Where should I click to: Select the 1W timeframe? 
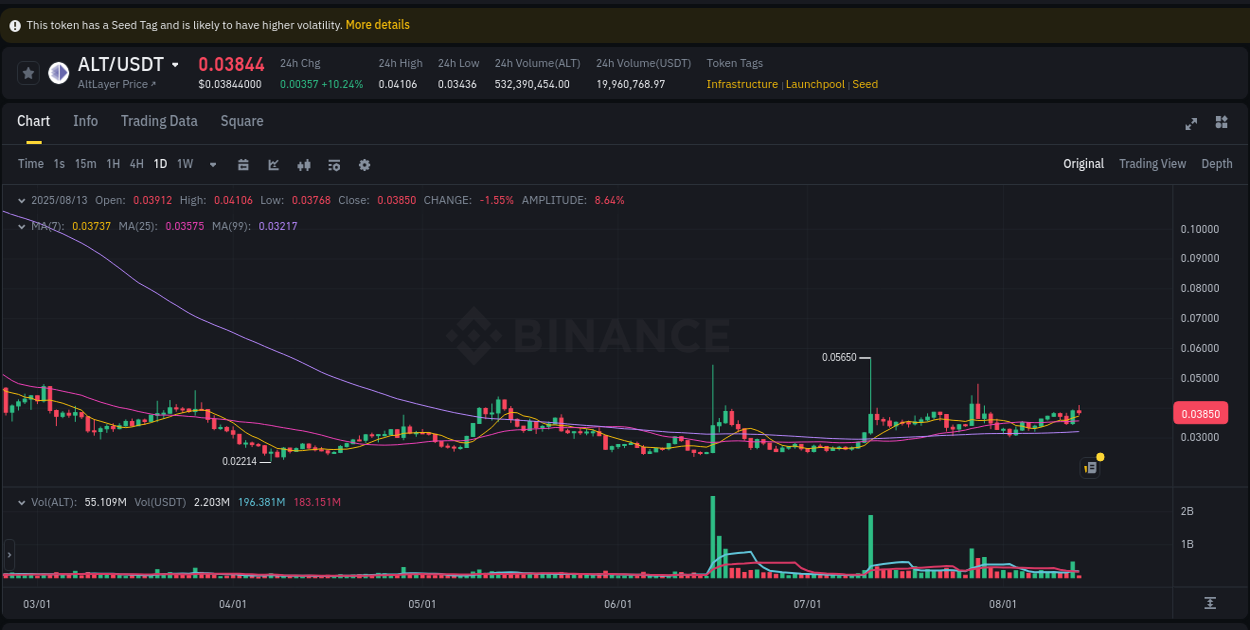pyautogui.click(x=184, y=163)
